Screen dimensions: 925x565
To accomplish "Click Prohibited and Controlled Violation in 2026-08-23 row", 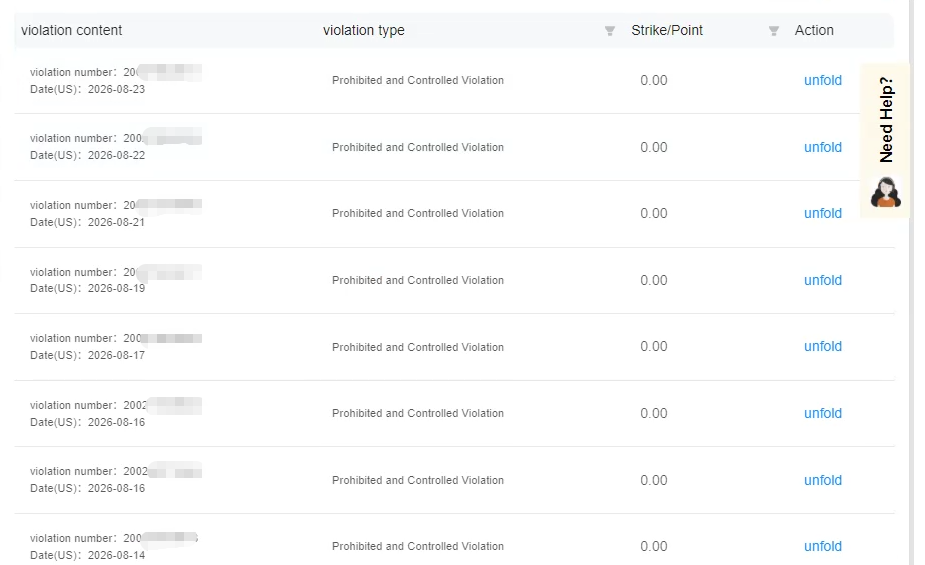I will [x=418, y=80].
